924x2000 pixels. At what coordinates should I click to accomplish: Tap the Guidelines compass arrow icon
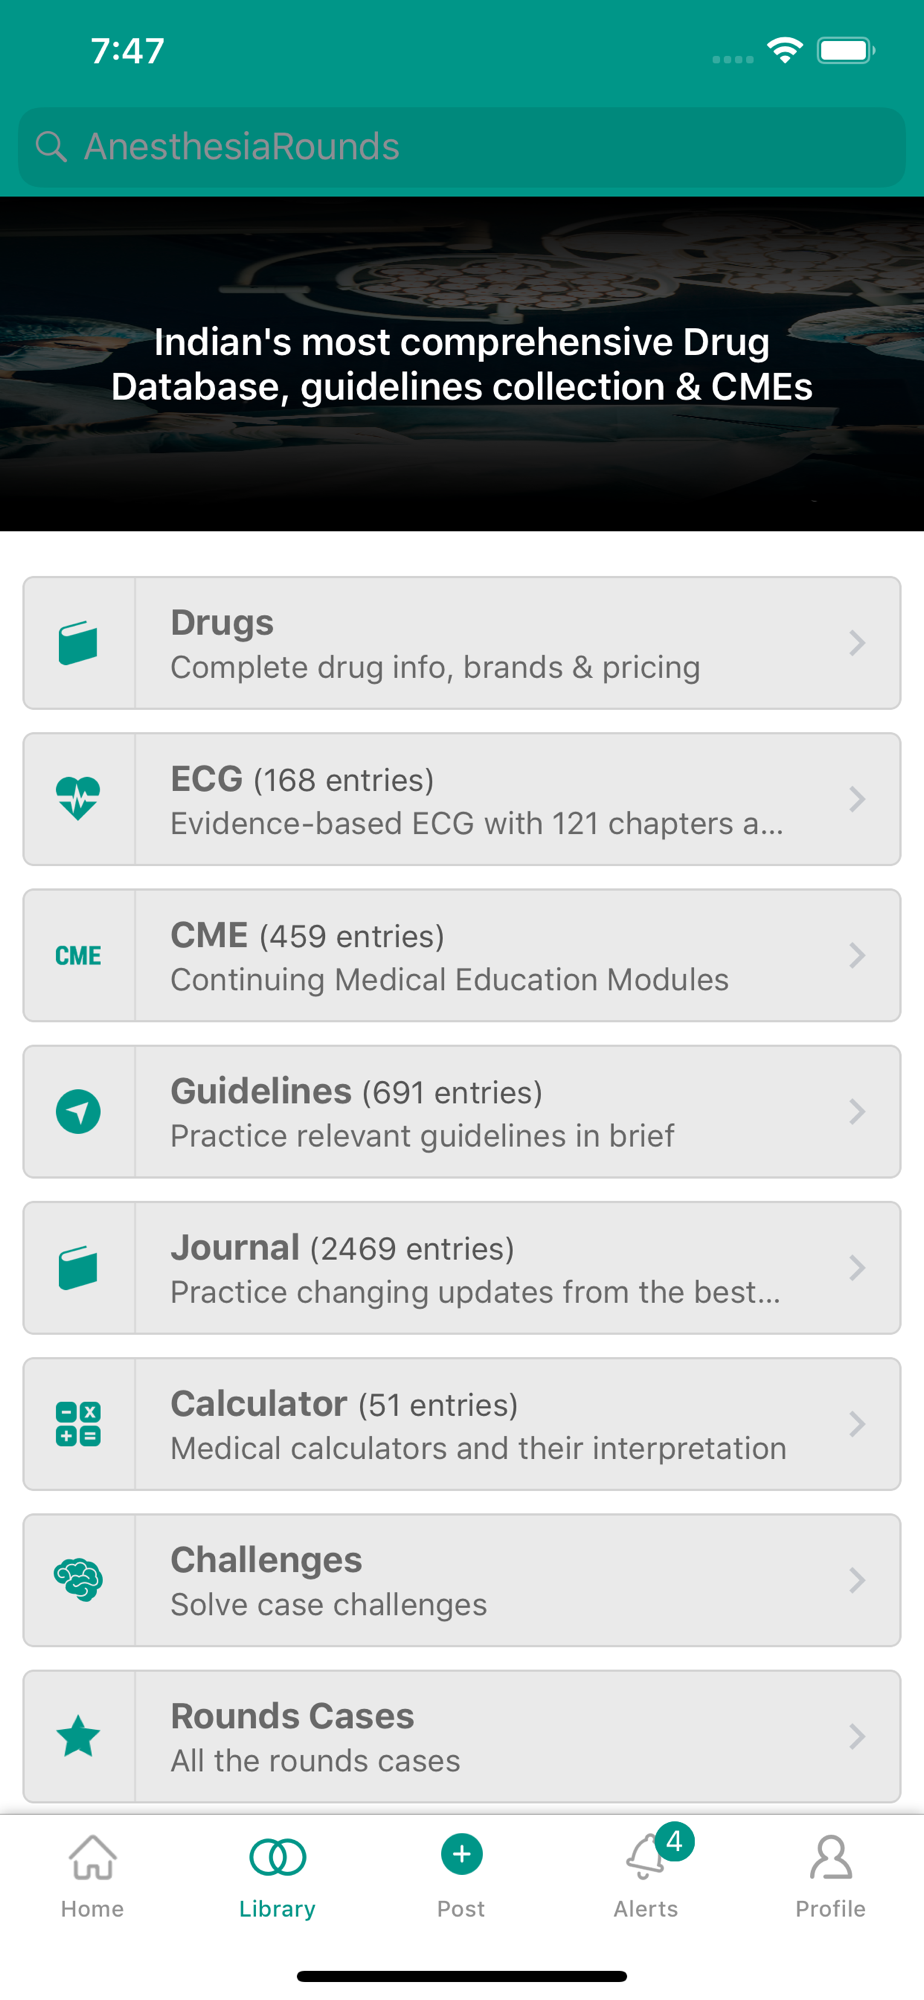(78, 1112)
